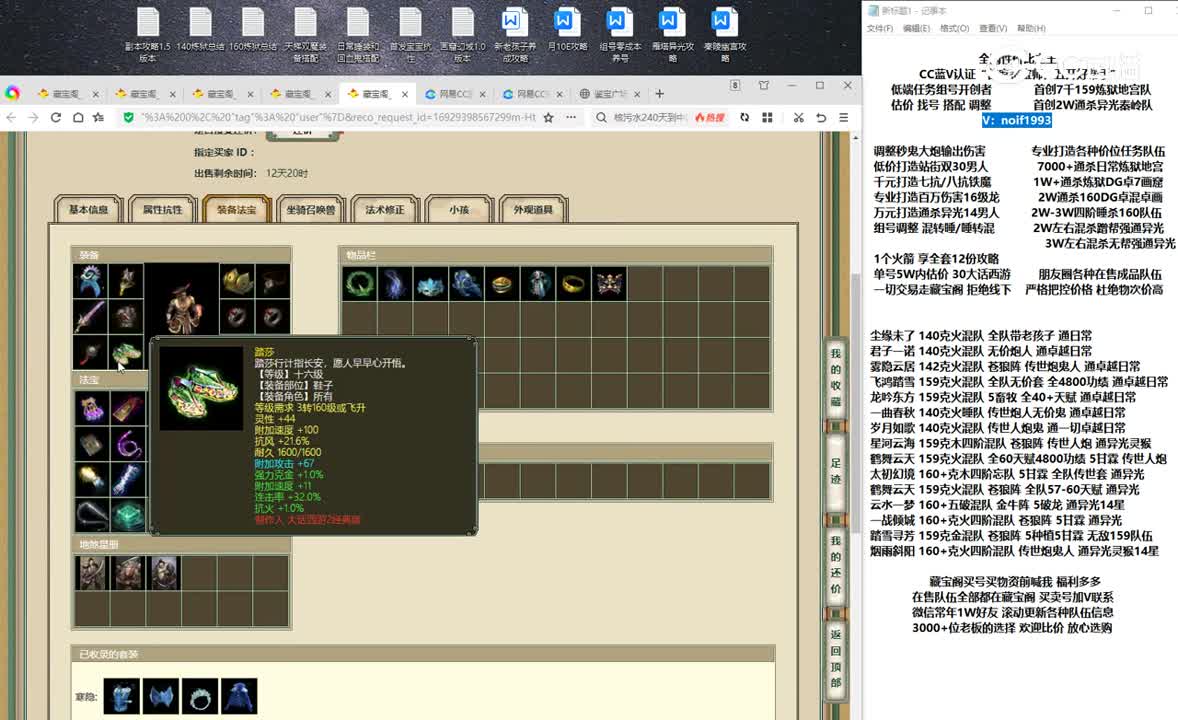Select the first portrait in 地煞星图
This screenshot has width=1178, height=720.
pos(92,573)
